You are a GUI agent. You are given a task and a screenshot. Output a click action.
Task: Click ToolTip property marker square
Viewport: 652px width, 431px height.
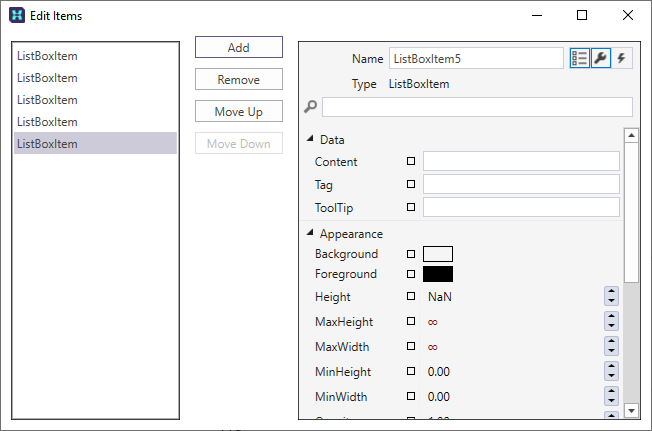[410, 207]
